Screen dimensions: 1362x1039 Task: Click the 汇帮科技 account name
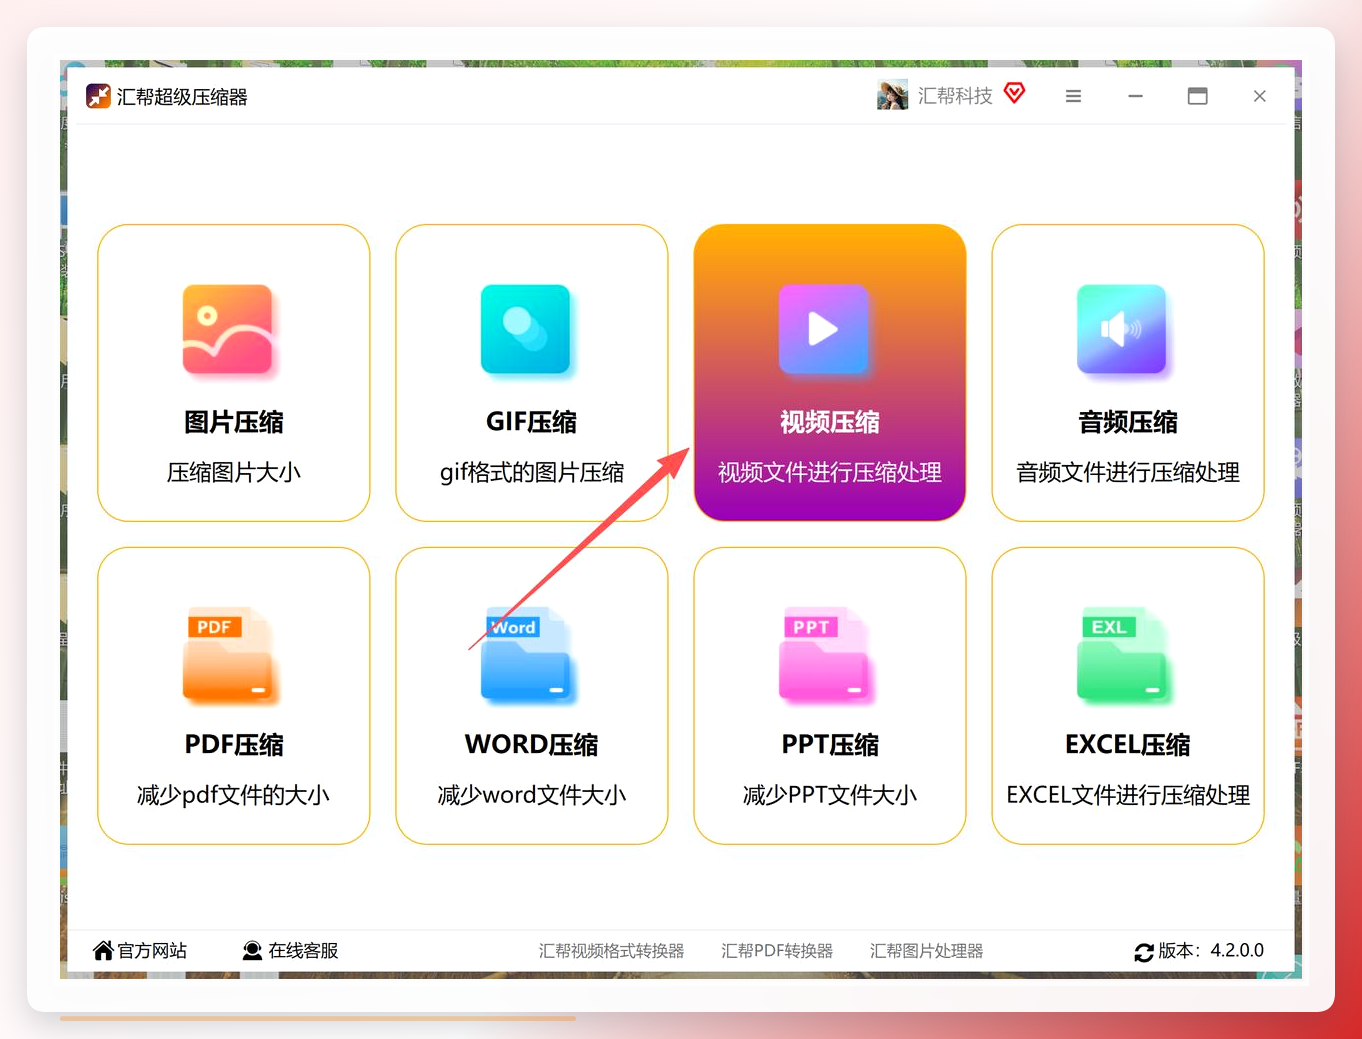click(955, 95)
